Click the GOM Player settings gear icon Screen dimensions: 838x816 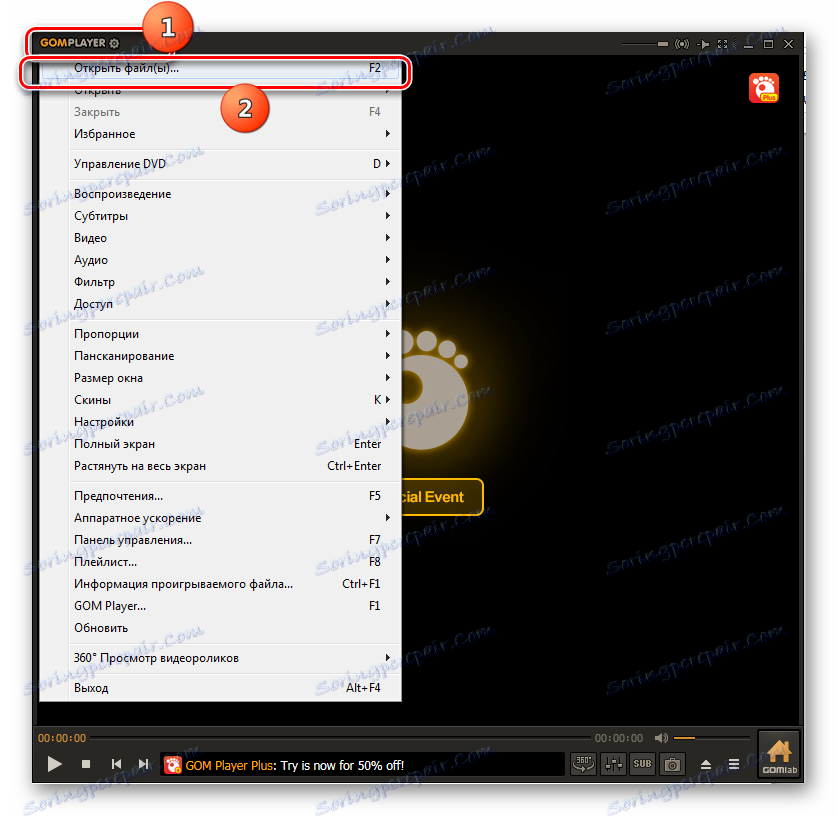point(114,43)
